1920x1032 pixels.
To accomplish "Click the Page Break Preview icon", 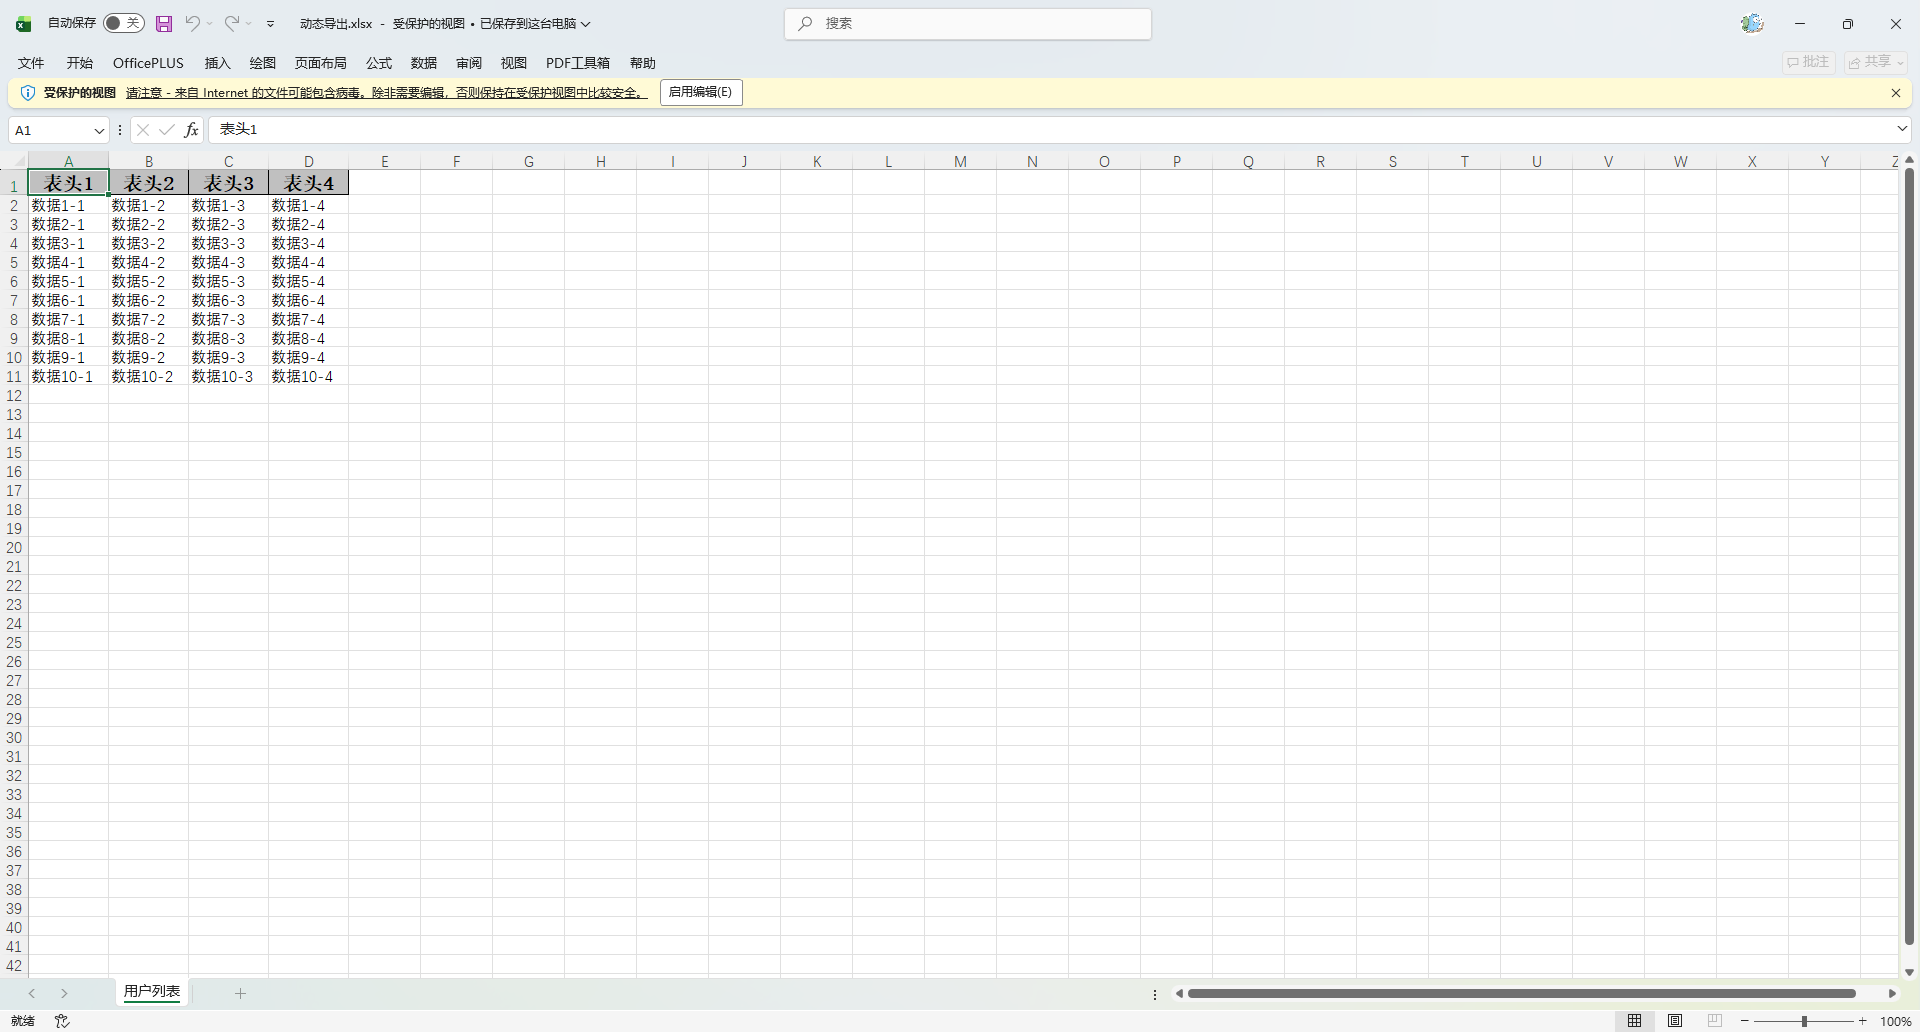I will tap(1715, 1021).
